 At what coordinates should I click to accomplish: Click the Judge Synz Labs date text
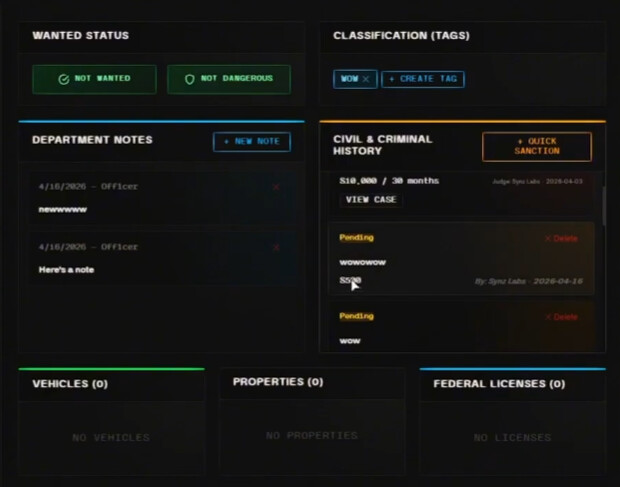[x=537, y=181]
